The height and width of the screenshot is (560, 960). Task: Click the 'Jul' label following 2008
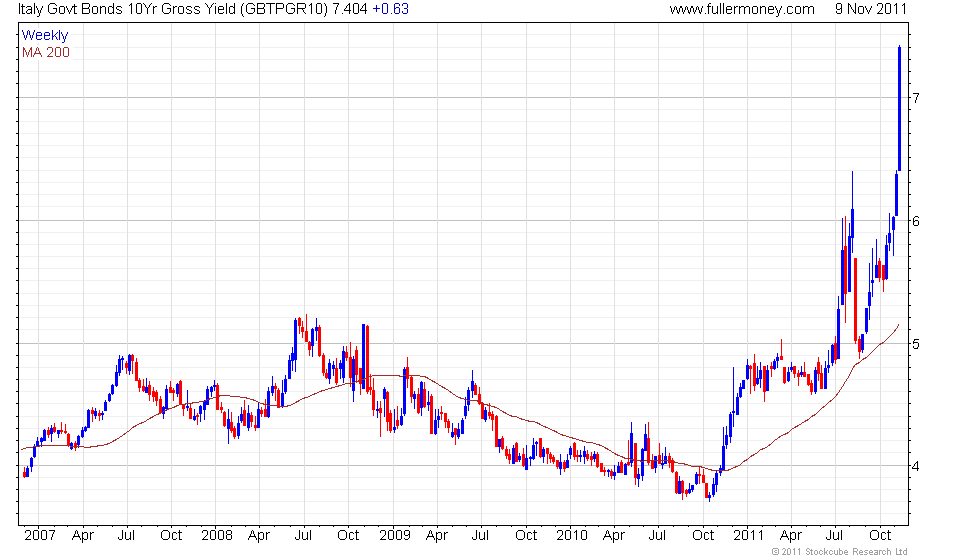pyautogui.click(x=303, y=536)
